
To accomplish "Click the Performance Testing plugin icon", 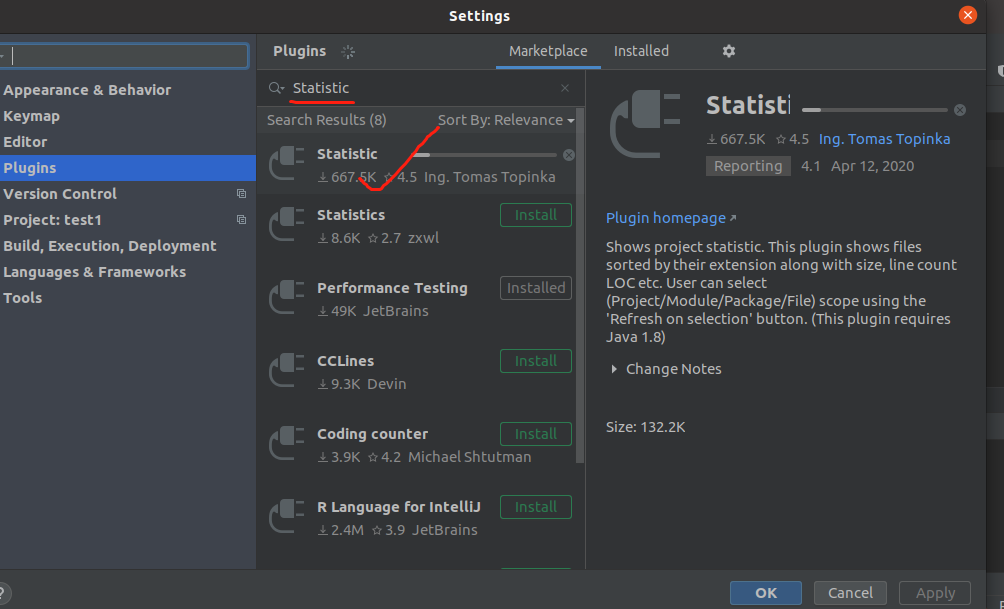I will coord(287,298).
